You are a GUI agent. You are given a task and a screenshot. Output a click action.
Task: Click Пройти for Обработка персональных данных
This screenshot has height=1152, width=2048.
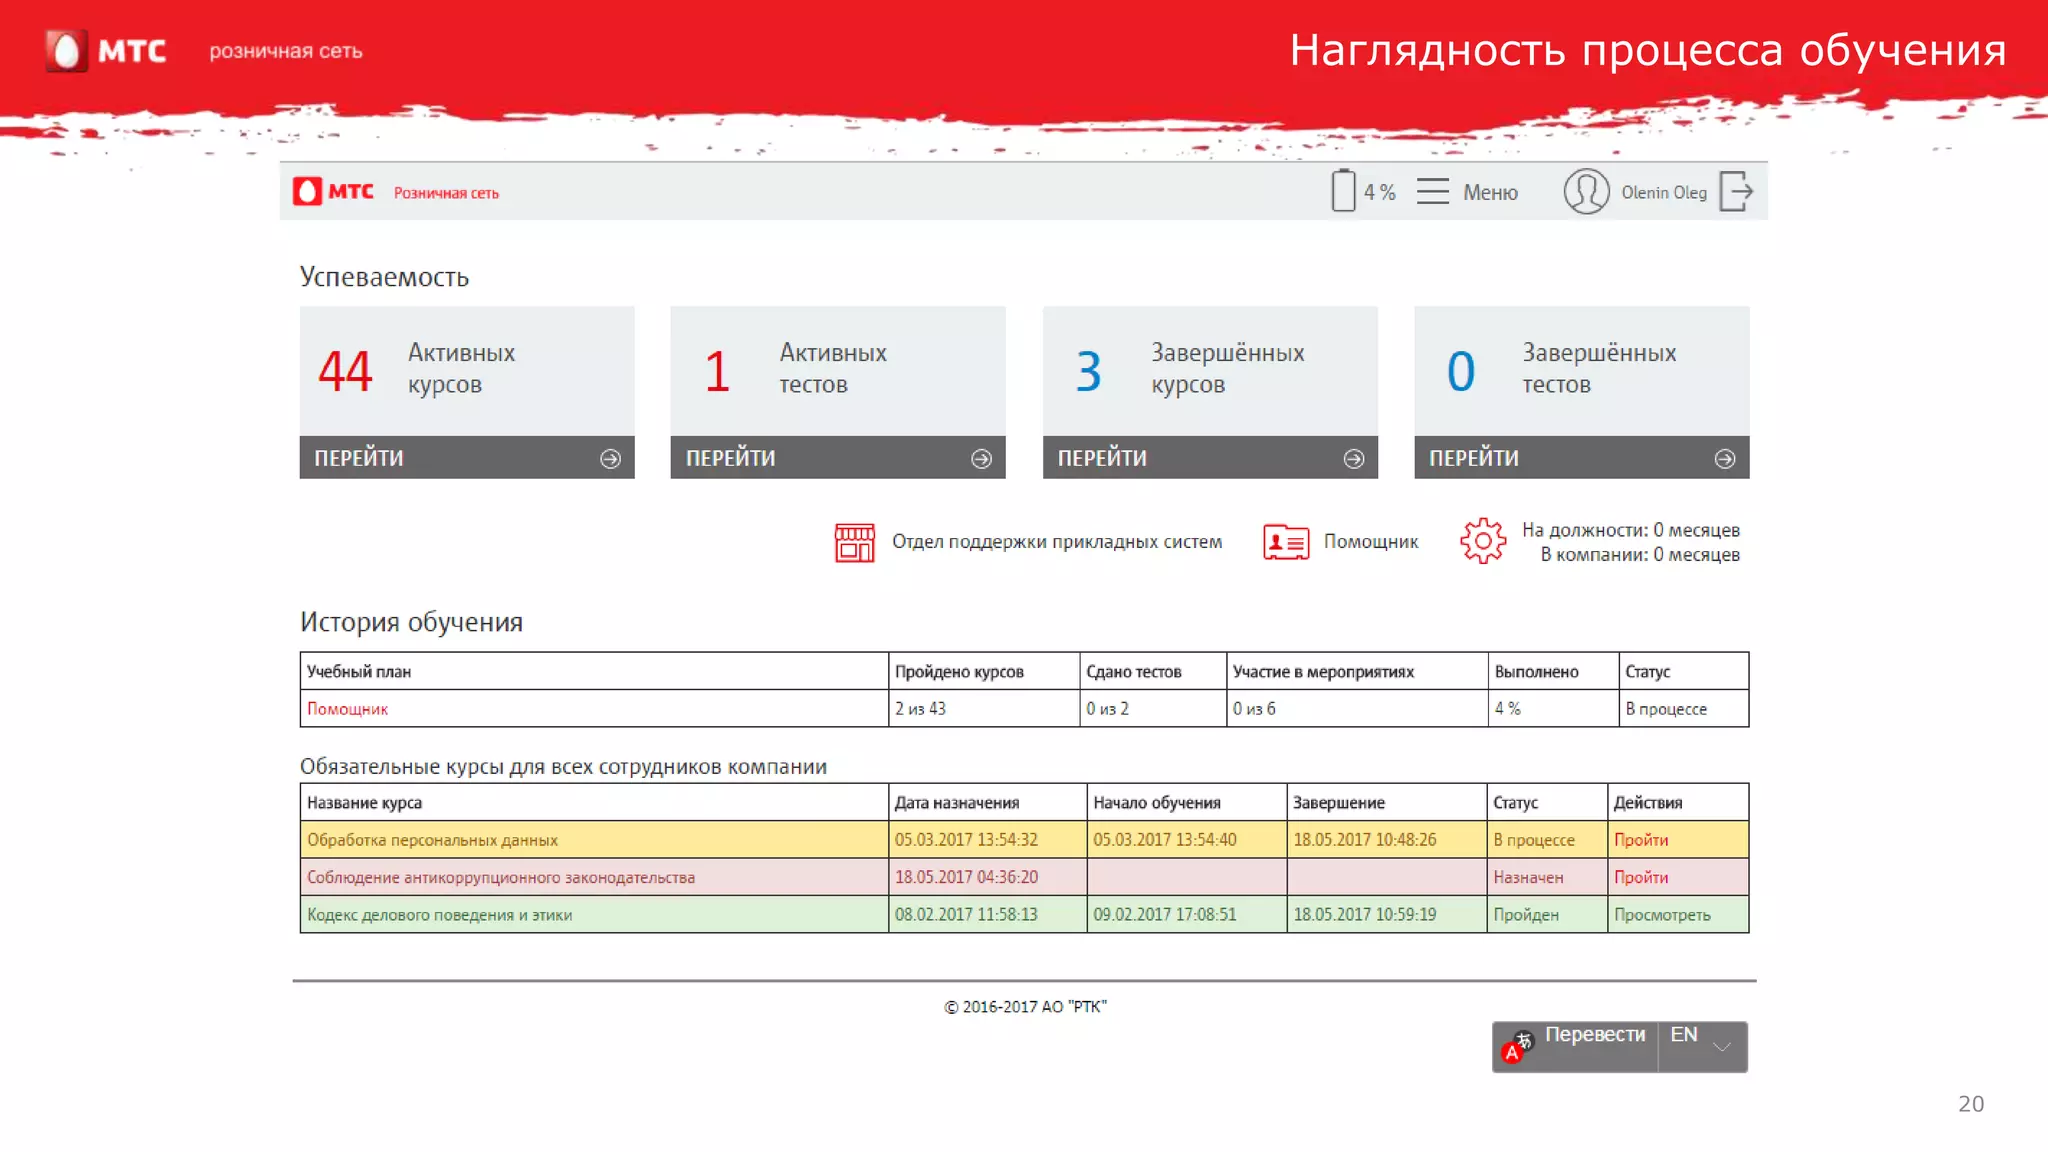point(1641,840)
